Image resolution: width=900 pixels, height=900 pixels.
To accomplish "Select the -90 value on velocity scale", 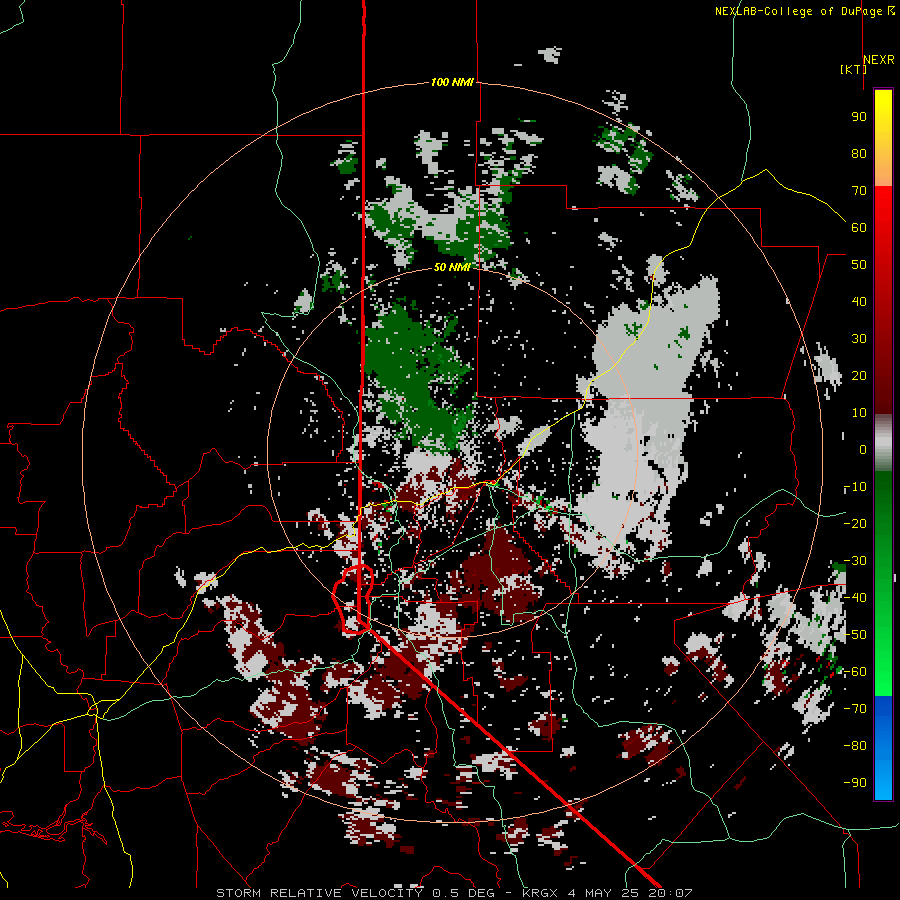I will point(855,783).
